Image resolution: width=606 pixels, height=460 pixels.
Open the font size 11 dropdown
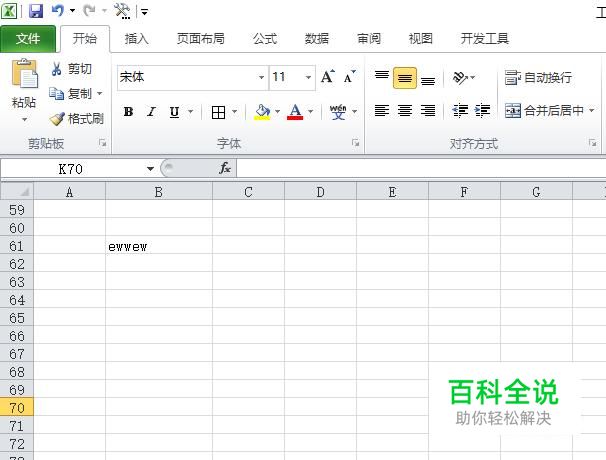(308, 77)
